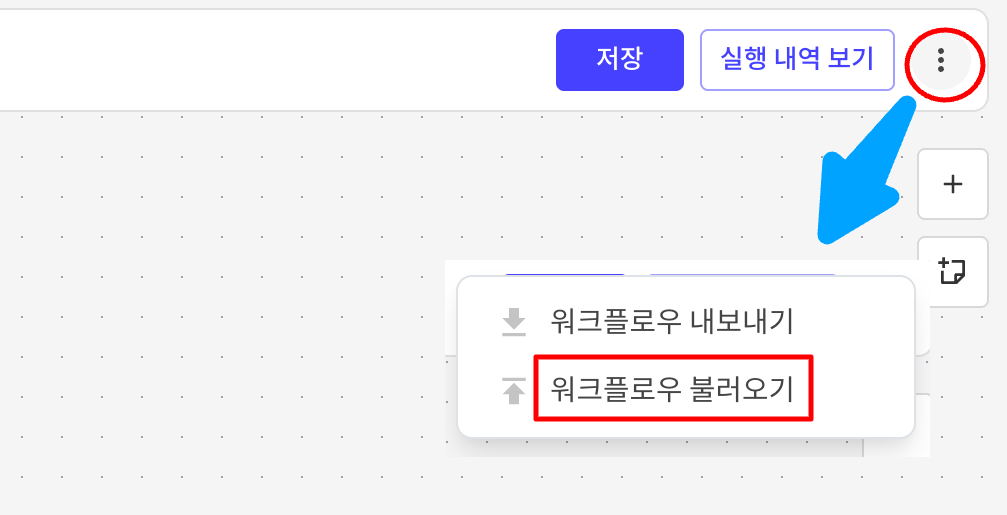The width and height of the screenshot is (1007, 515).
Task: Create a note using the note button
Action: [952, 269]
